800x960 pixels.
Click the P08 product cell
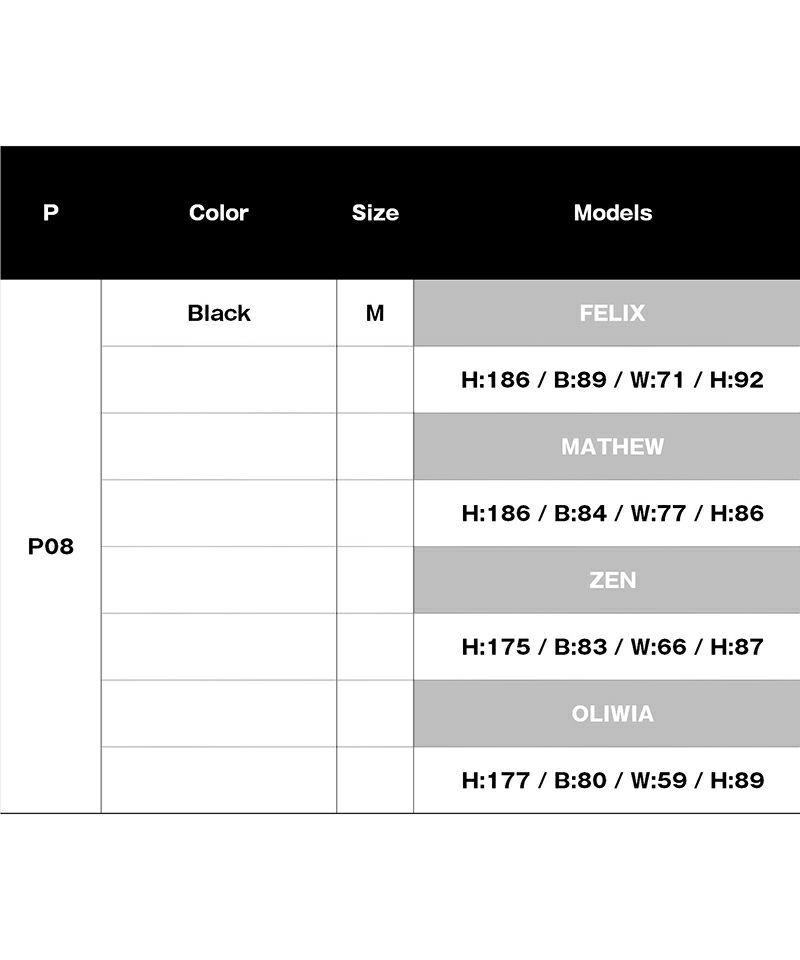(51, 547)
